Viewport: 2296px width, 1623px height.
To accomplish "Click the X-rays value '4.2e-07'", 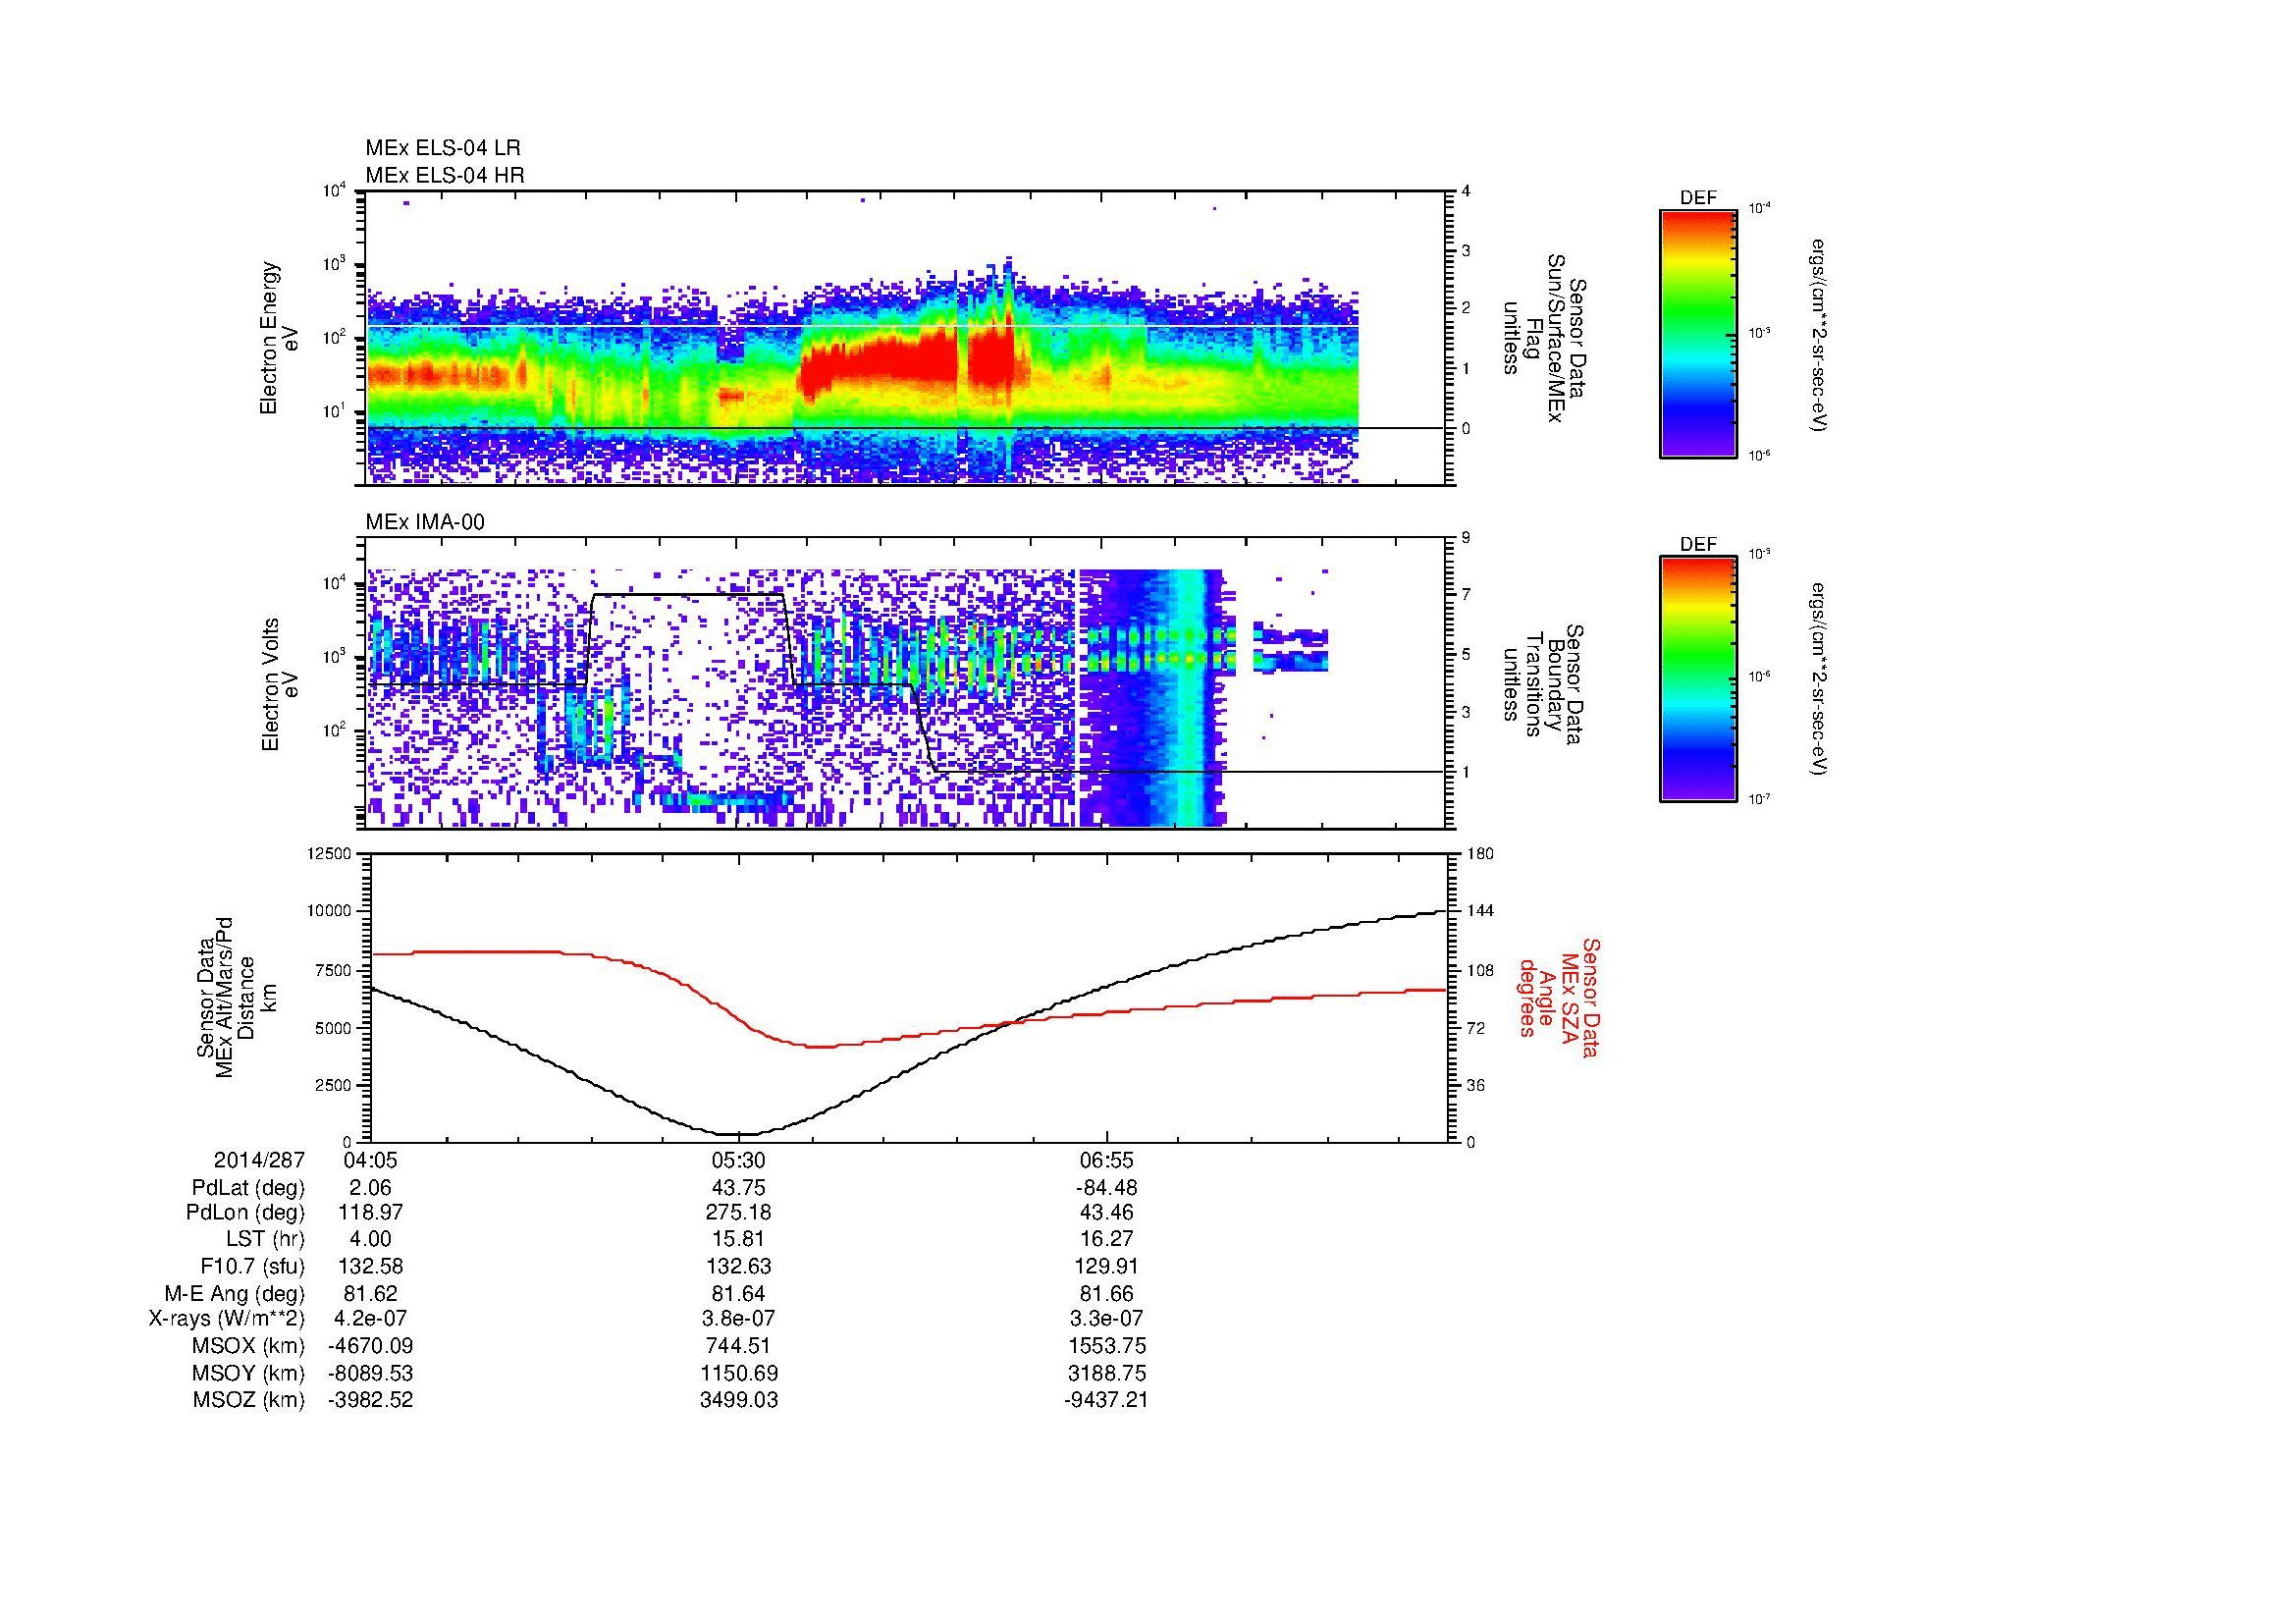I will point(370,1319).
